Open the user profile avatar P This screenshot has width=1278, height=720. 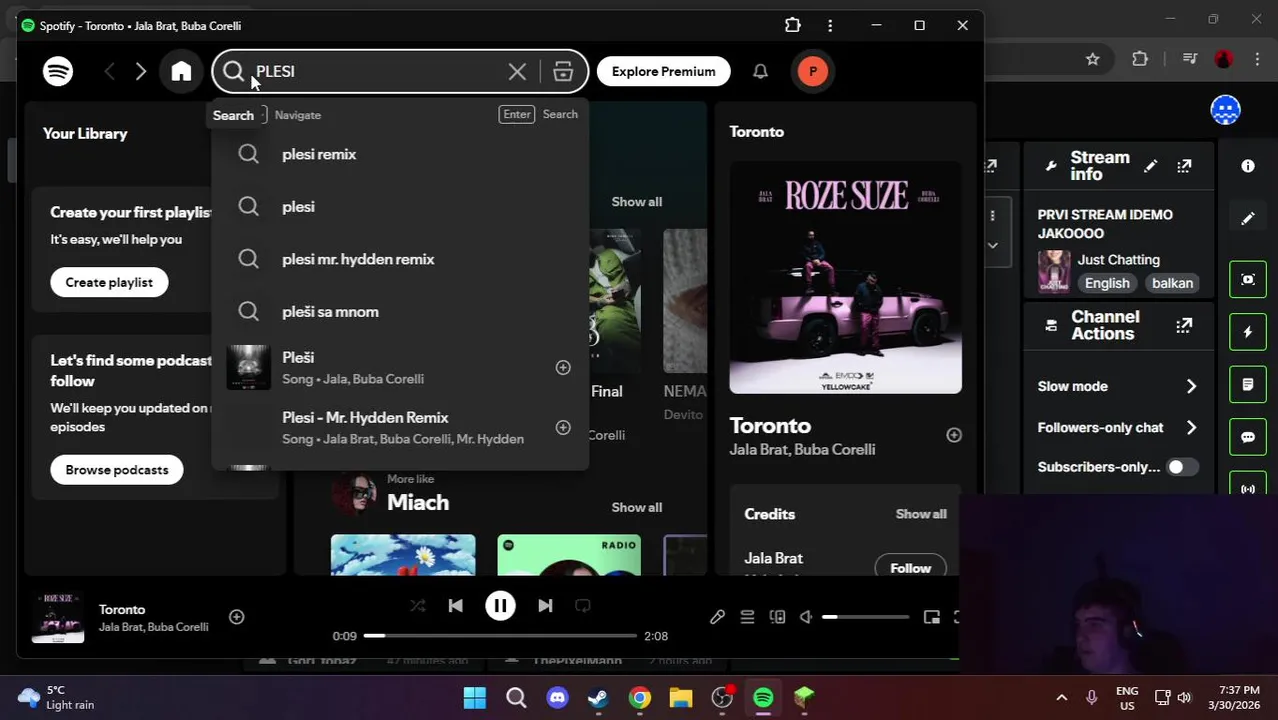812,71
